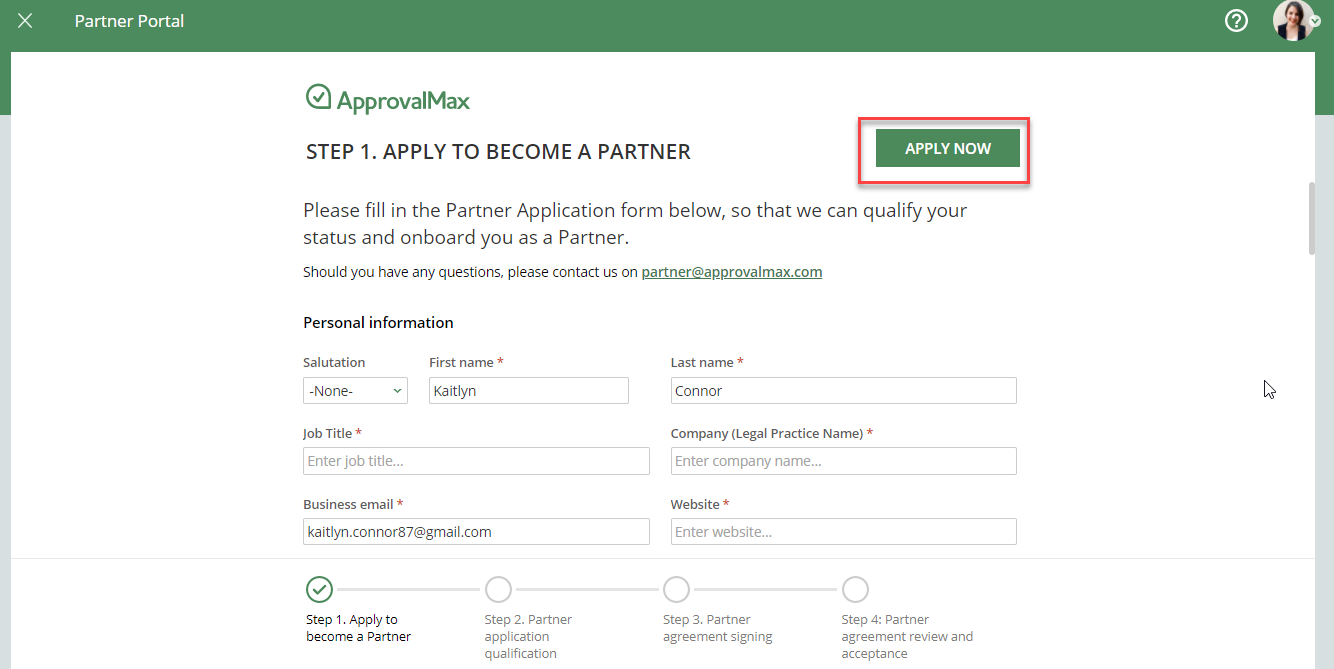The height and width of the screenshot is (669, 1334).
Task: Click the 'Step 3. Partner agreement signing' label
Action: pos(717,628)
